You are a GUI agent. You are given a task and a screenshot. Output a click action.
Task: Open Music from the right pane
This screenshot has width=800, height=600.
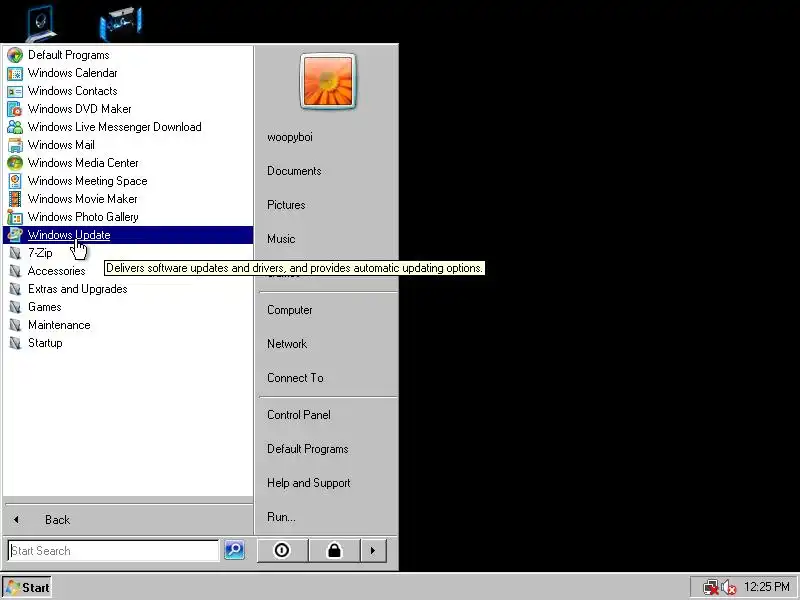click(281, 239)
